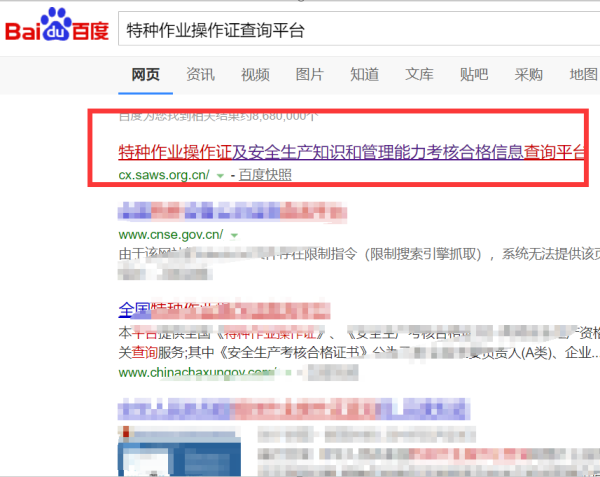Open the 地图 tab
This screenshot has width=600, height=477.
point(583,74)
